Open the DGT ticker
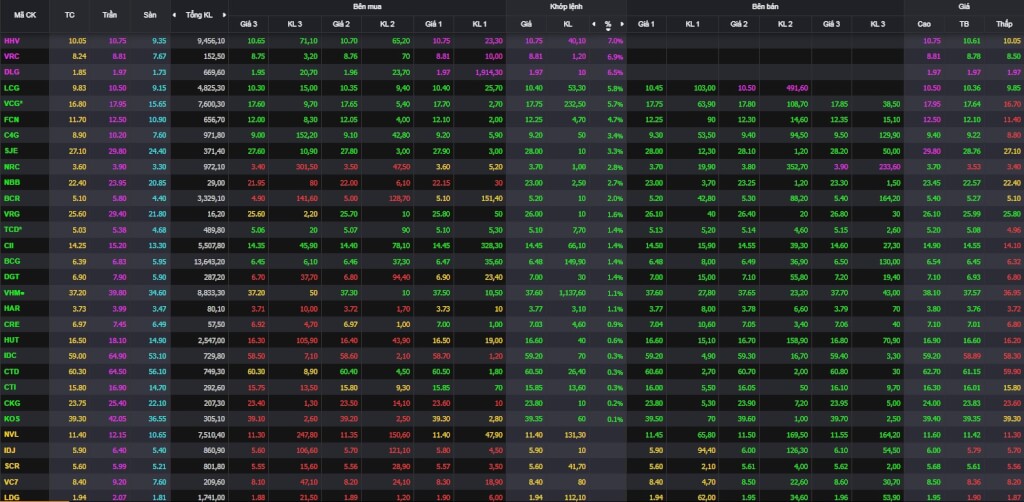Screen dimensions: 1024x502 coord(12,276)
